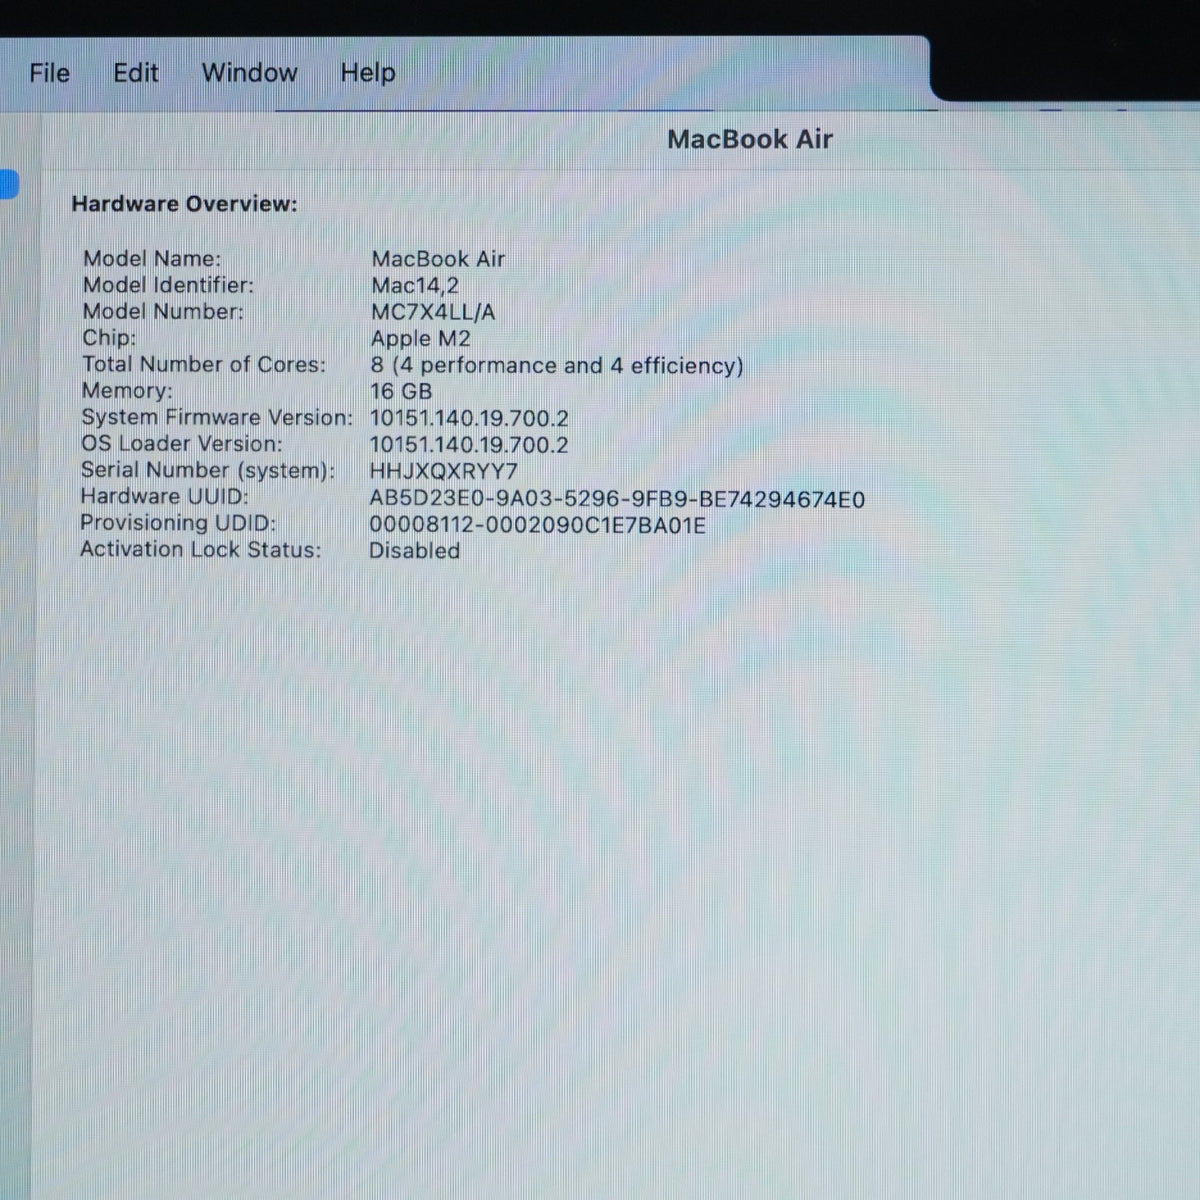This screenshot has height=1200, width=1200.
Task: Click the MacBook Air window title
Action: (x=749, y=139)
